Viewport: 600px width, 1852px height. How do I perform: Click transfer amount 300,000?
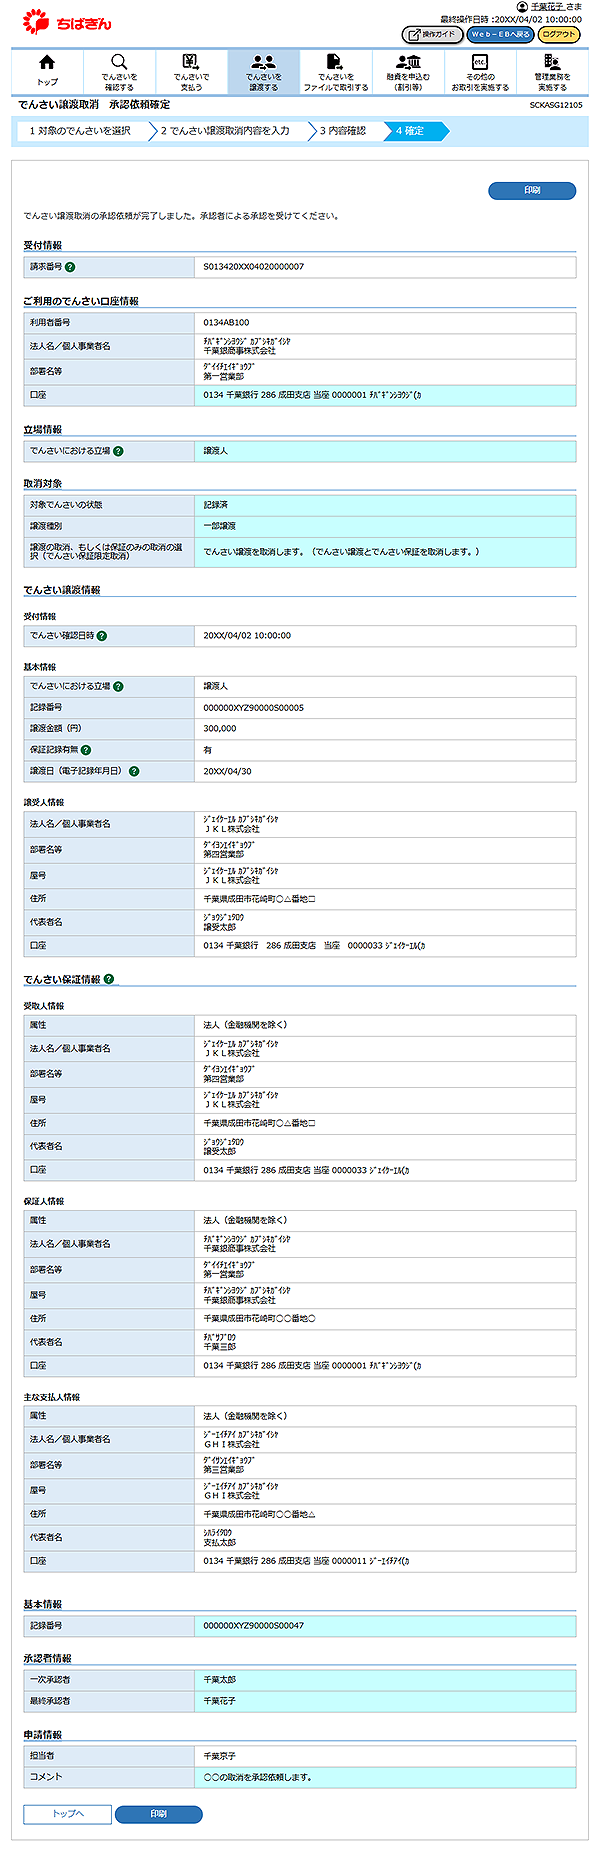(220, 729)
